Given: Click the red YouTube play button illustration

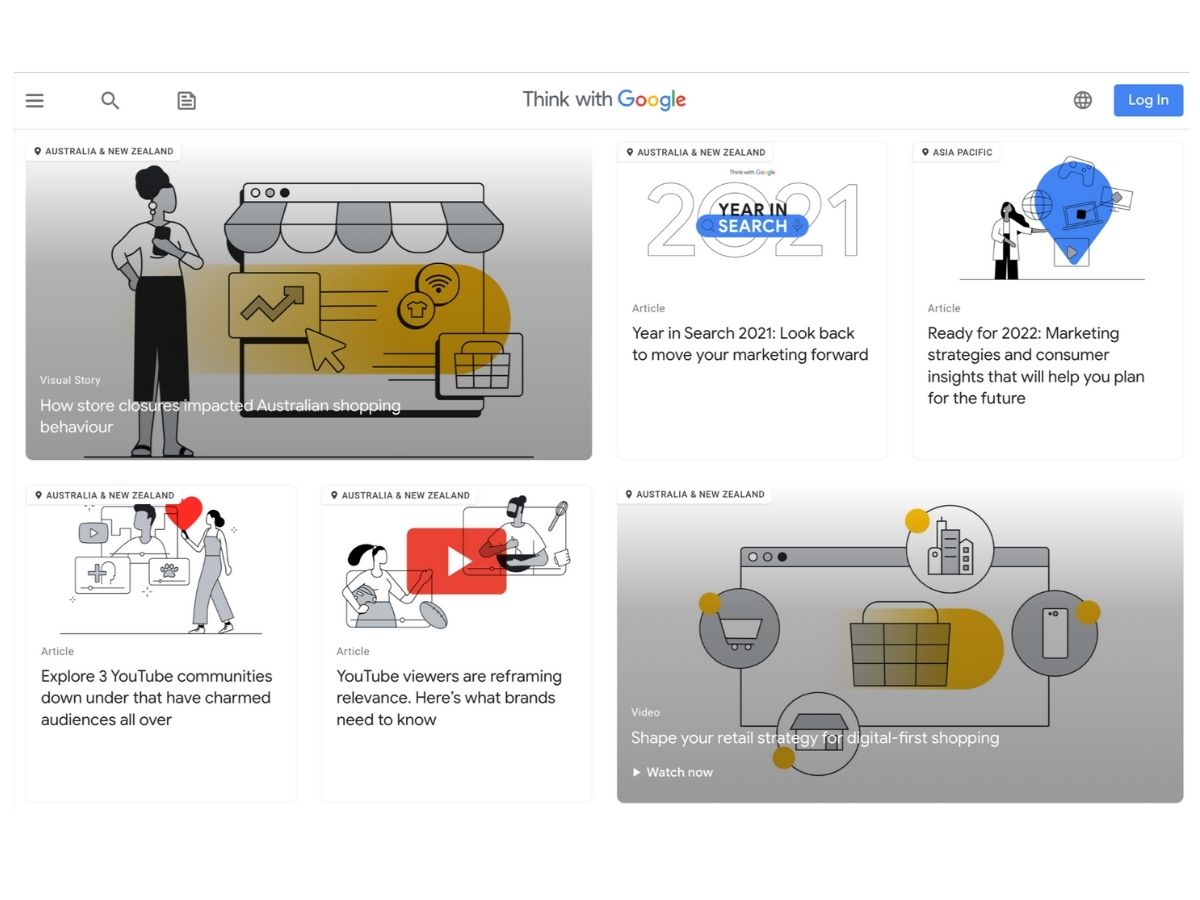Looking at the screenshot, I should tap(456, 561).
